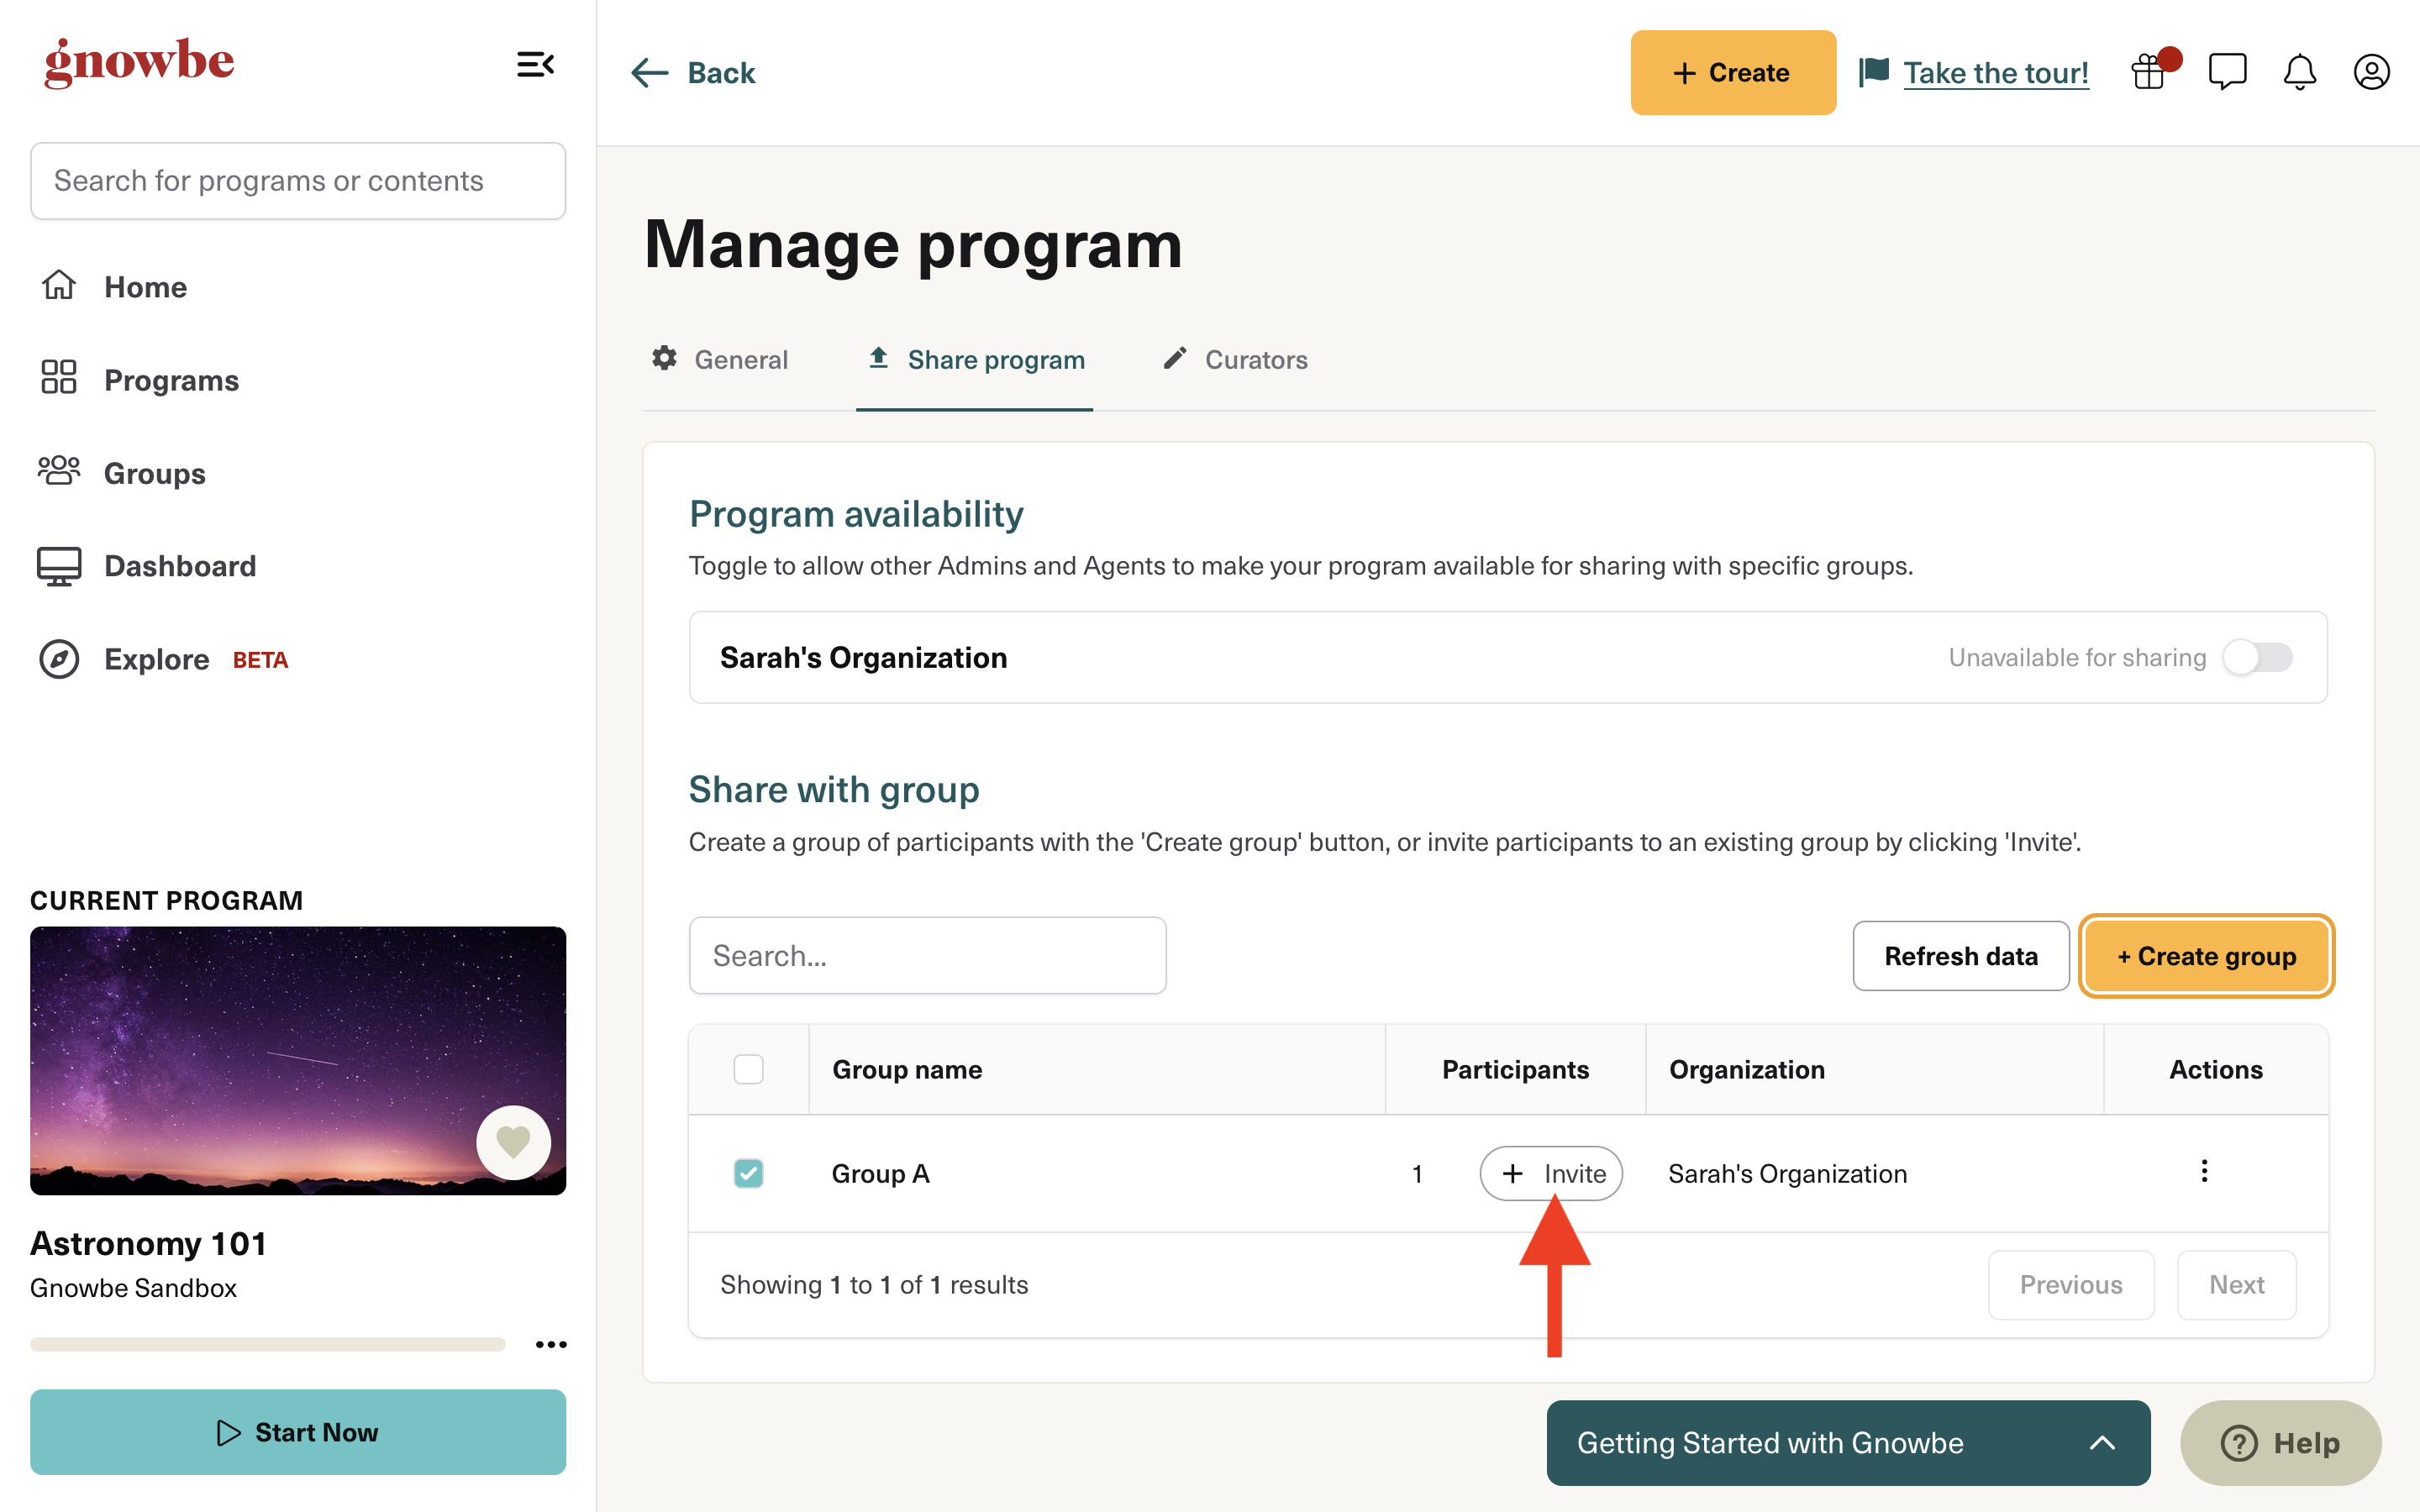This screenshot has width=2420, height=1512.
Task: Click the Participants column header
Action: pyautogui.click(x=1515, y=1069)
